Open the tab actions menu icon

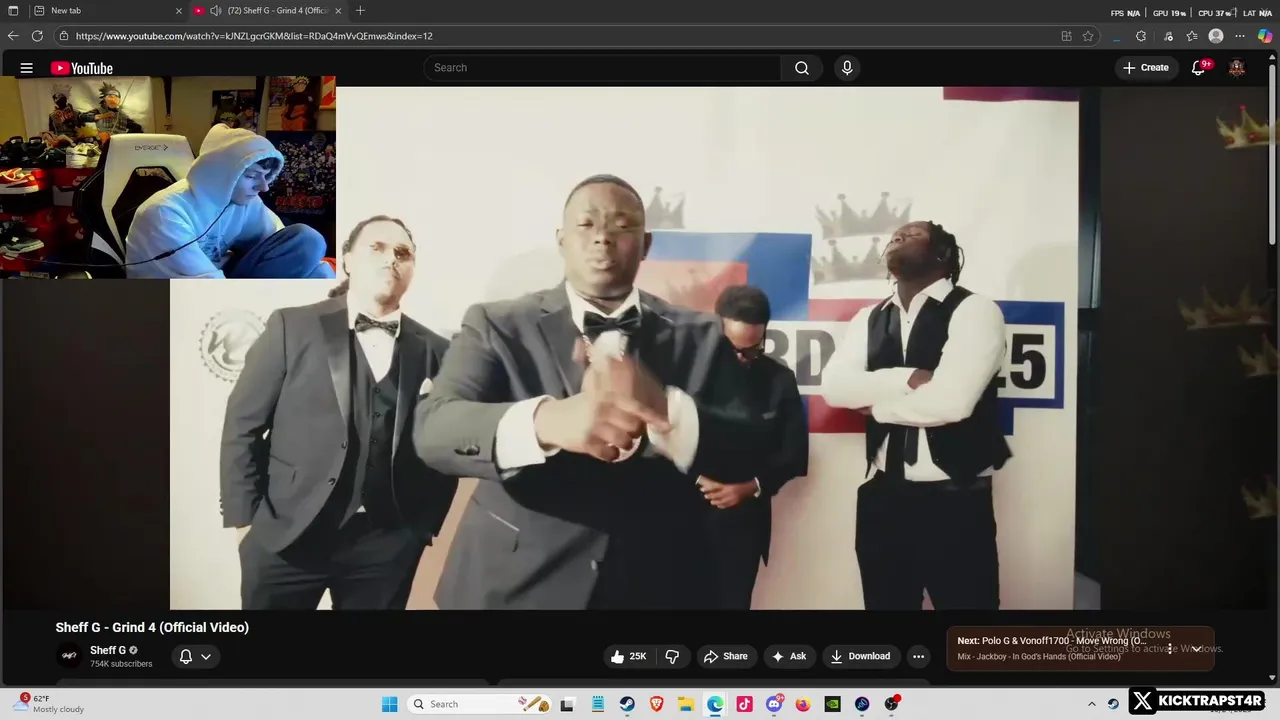tap(13, 11)
